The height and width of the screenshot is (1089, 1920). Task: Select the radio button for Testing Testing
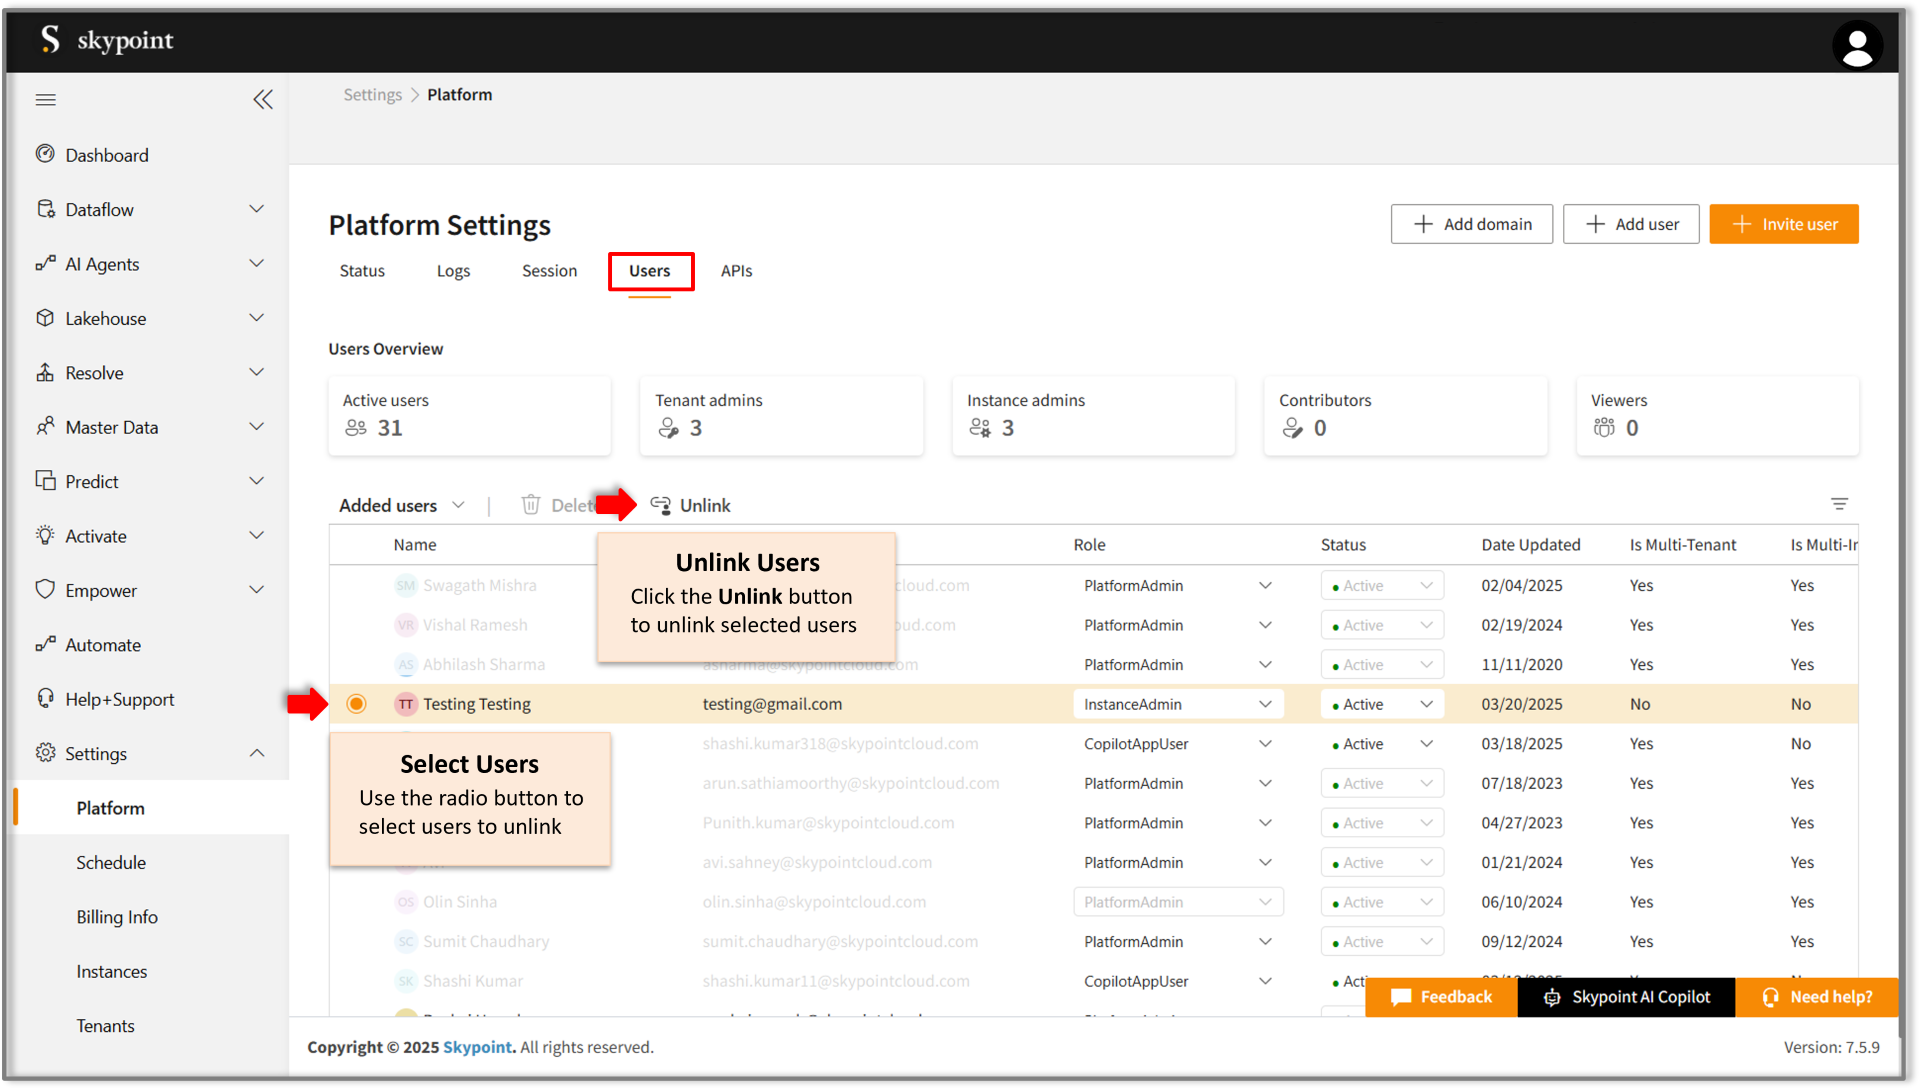coord(357,704)
